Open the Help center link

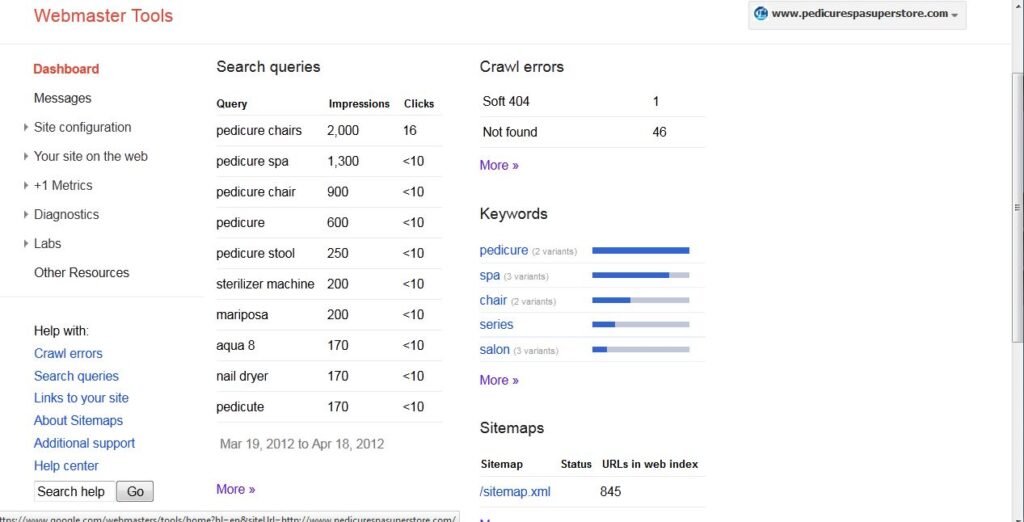point(66,466)
